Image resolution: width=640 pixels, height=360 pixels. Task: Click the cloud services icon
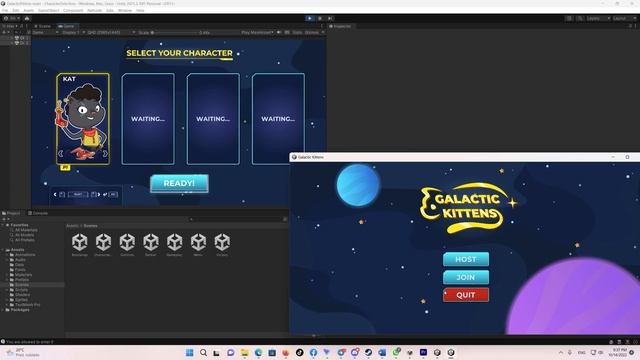coord(27,18)
